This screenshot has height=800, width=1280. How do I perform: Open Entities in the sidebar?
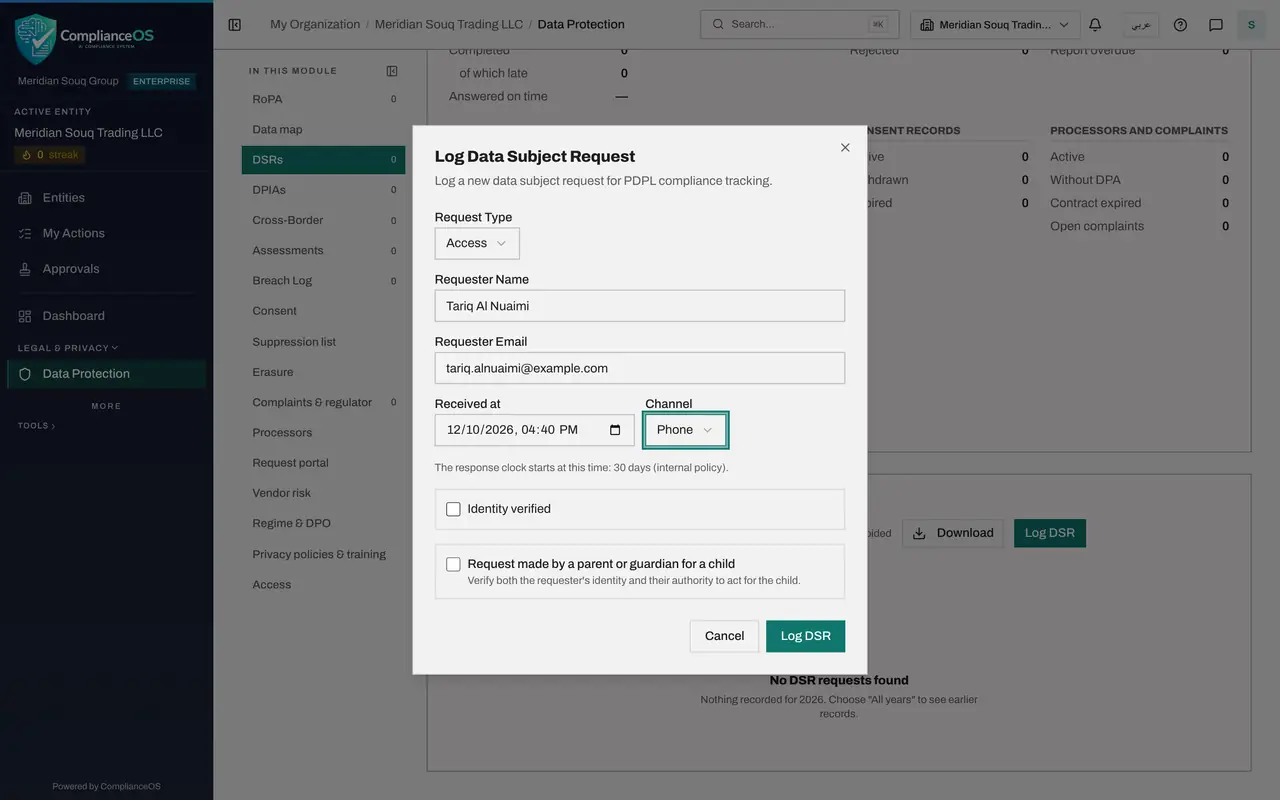click(x=106, y=198)
